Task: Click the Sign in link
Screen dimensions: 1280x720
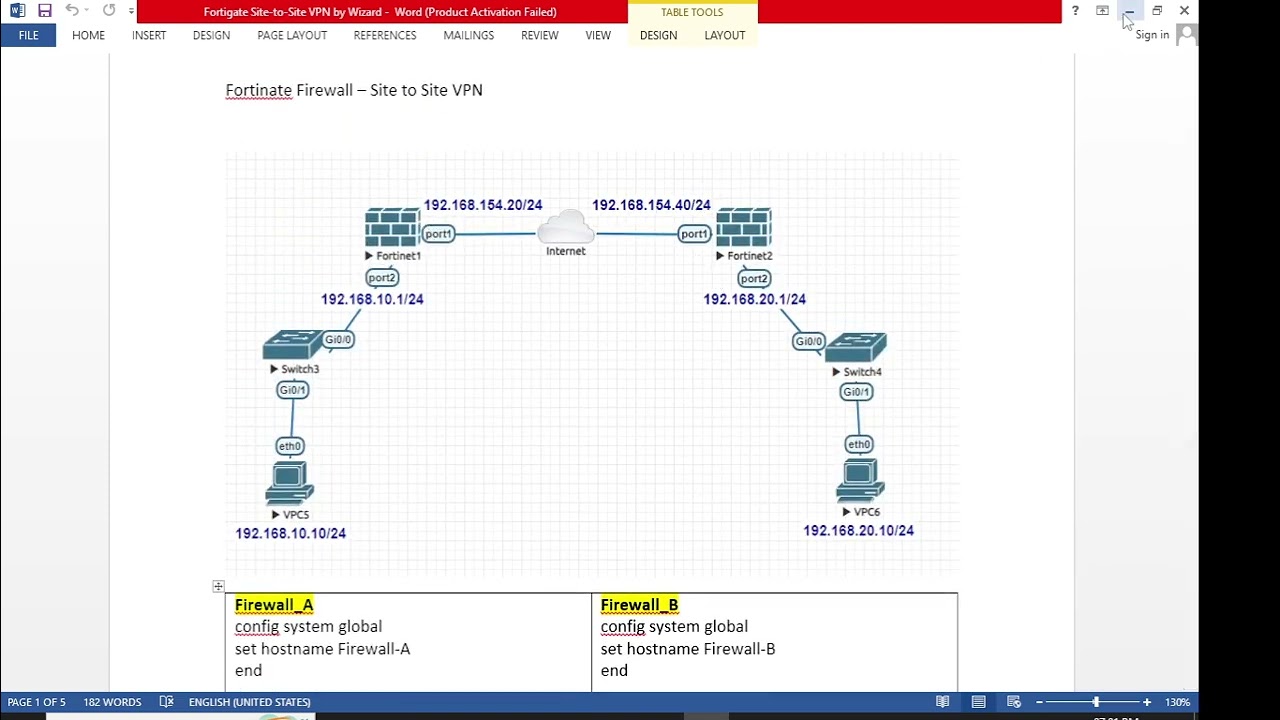Action: pos(1152,35)
